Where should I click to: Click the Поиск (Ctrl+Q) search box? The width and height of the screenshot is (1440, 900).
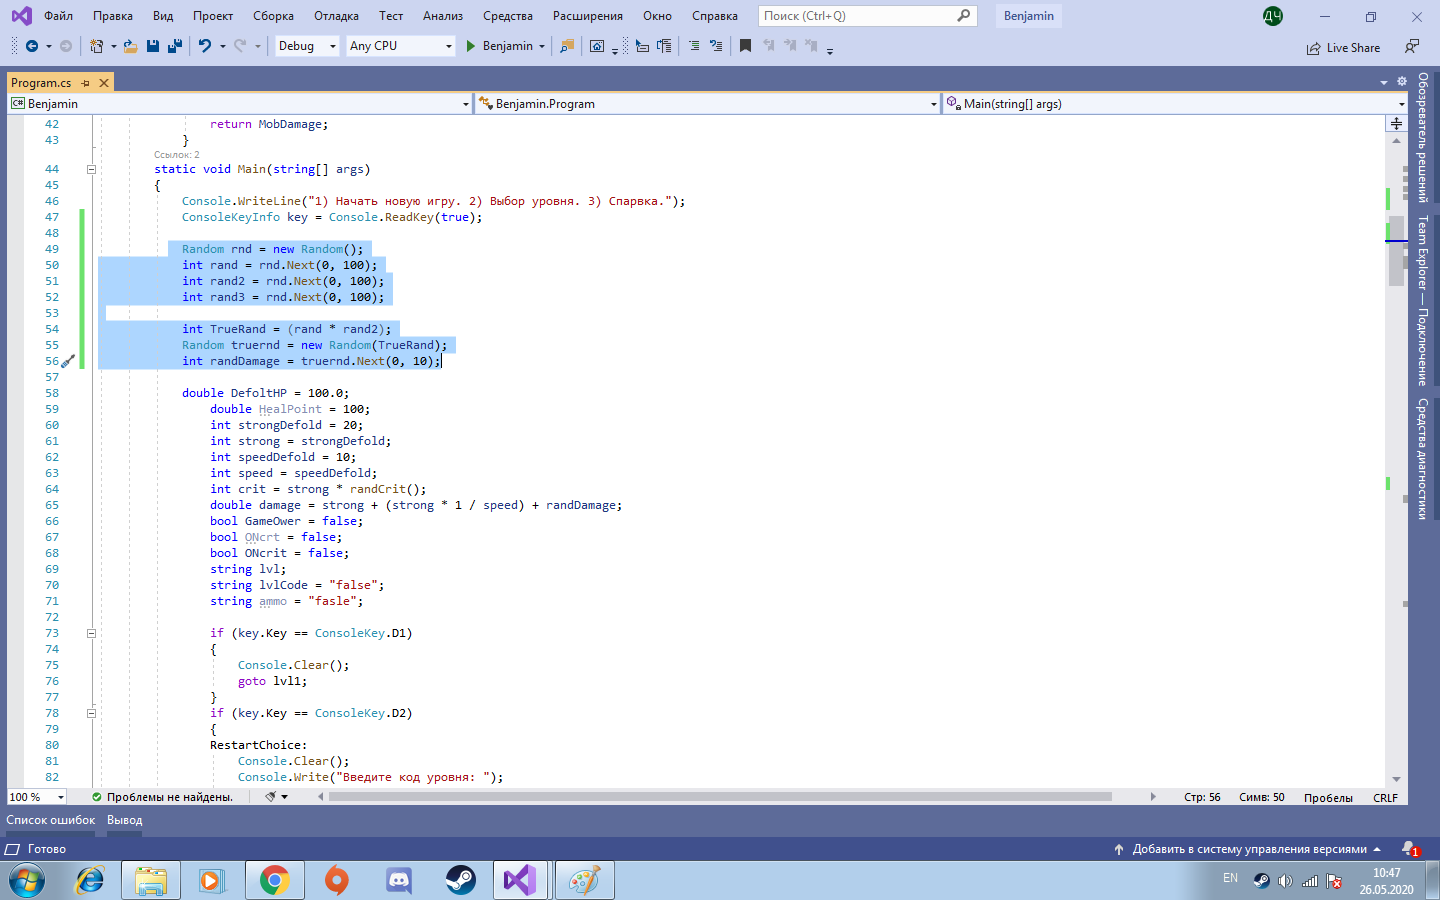click(x=867, y=16)
